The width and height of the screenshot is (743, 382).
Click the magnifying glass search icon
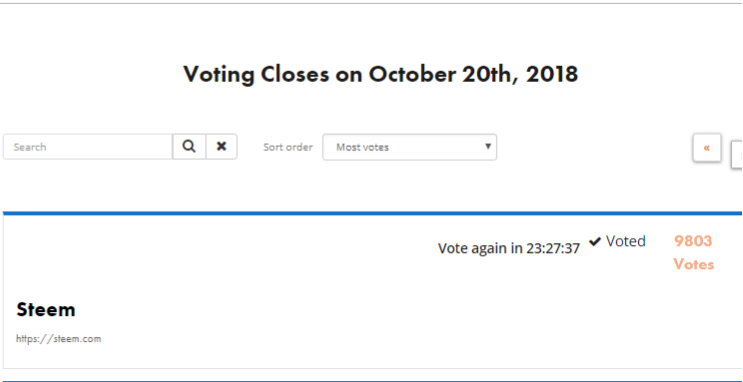tap(189, 147)
